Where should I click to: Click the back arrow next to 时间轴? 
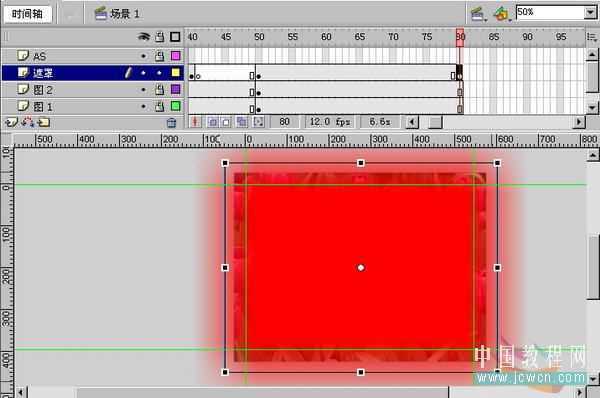pyautogui.click(x=70, y=15)
